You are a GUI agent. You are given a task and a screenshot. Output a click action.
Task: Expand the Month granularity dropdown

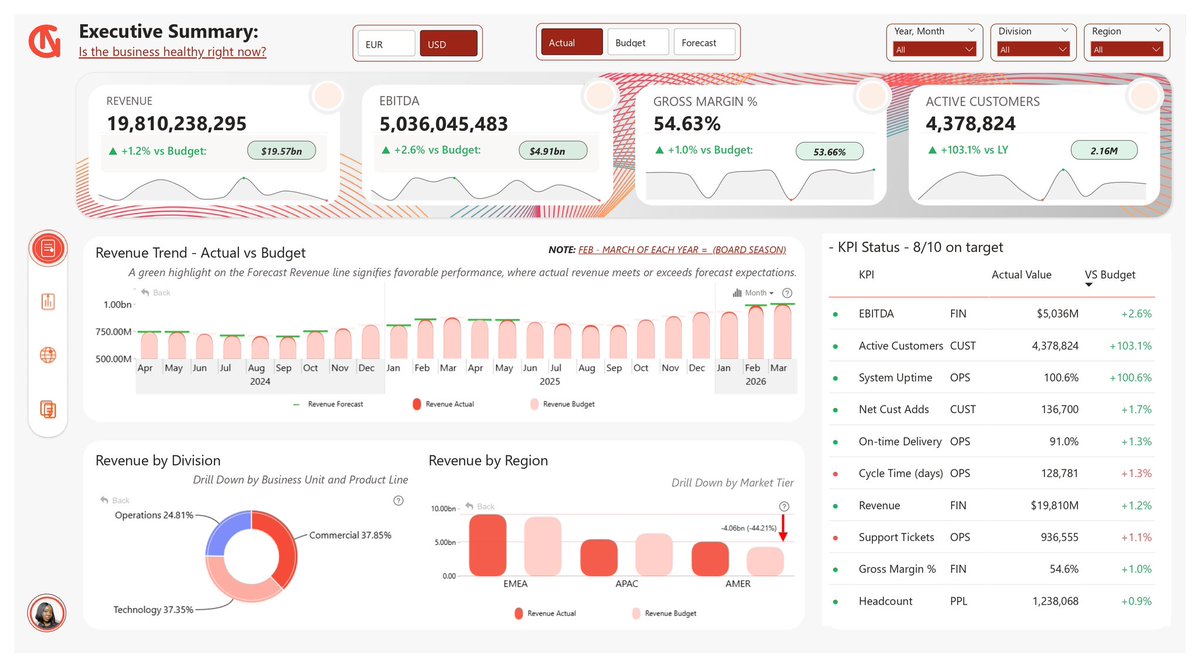coord(759,293)
